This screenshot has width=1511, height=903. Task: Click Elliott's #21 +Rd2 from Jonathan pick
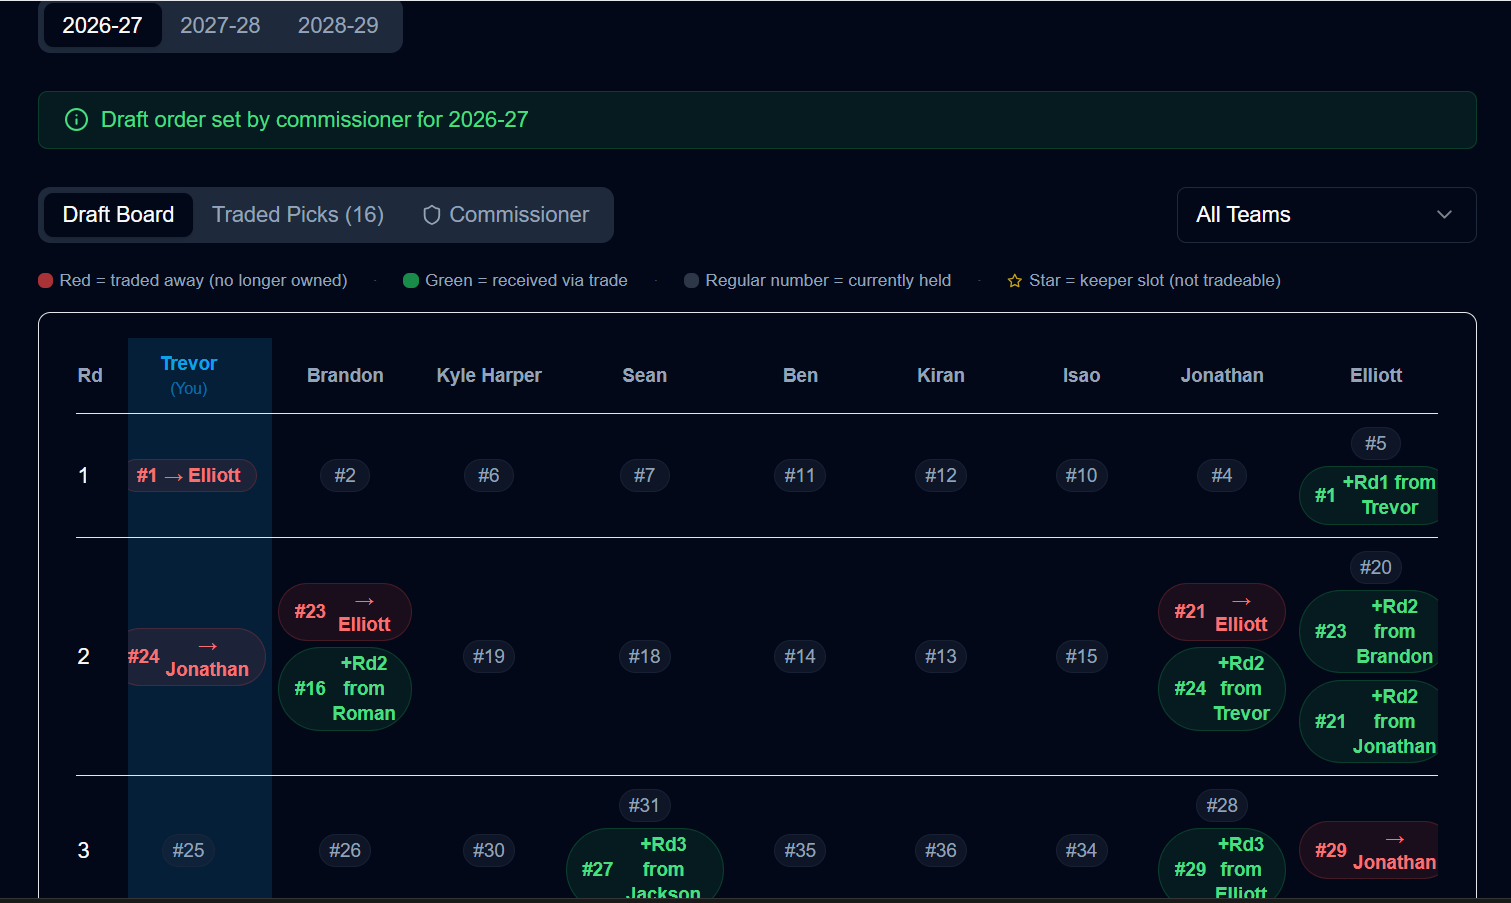(x=1369, y=722)
